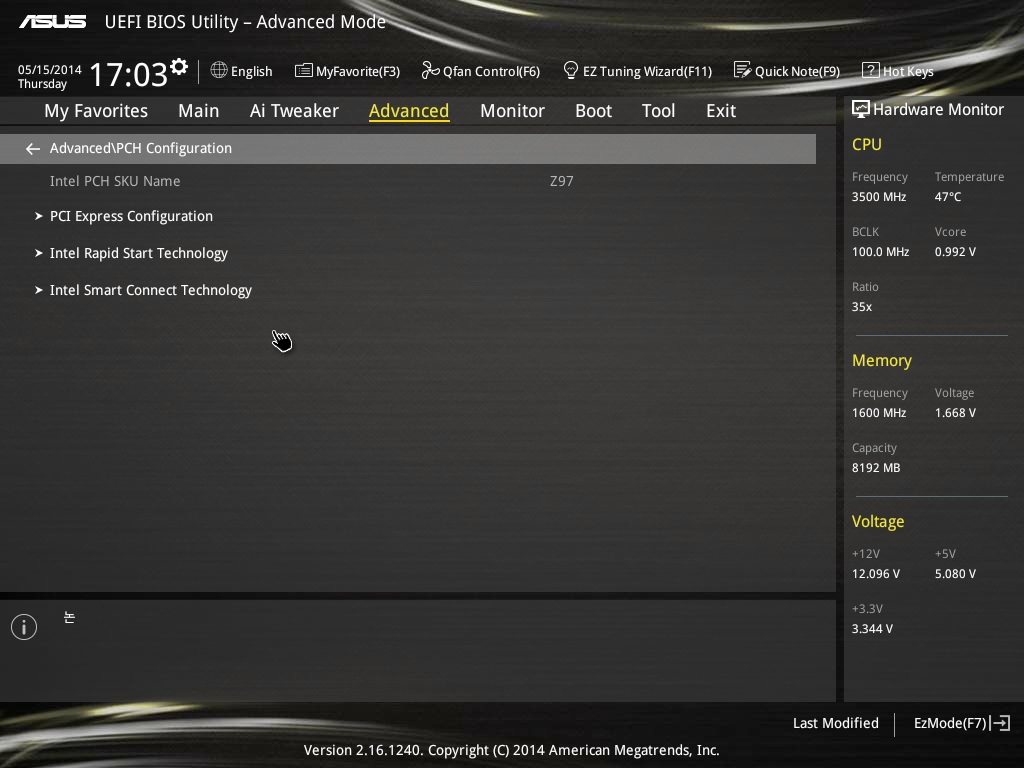Click Vcore 0.992 V value
The height and width of the screenshot is (768, 1024).
[955, 251]
